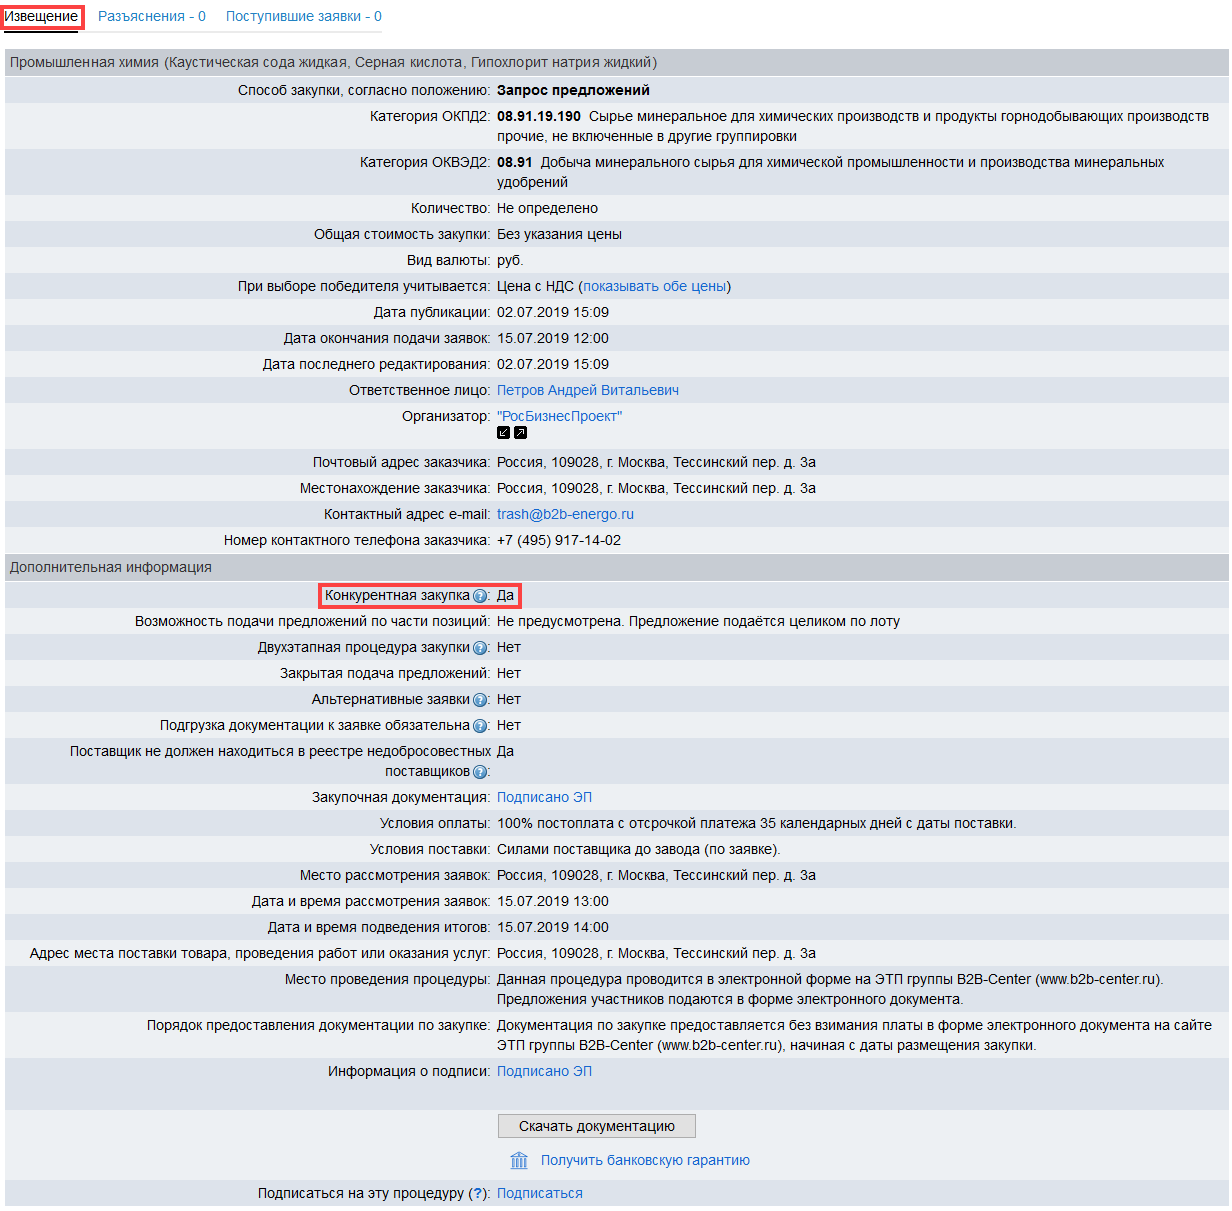The width and height of the screenshot is (1232, 1211).
Task: Click down-left arrow icon under РосБизнесПроект
Action: 504,433
